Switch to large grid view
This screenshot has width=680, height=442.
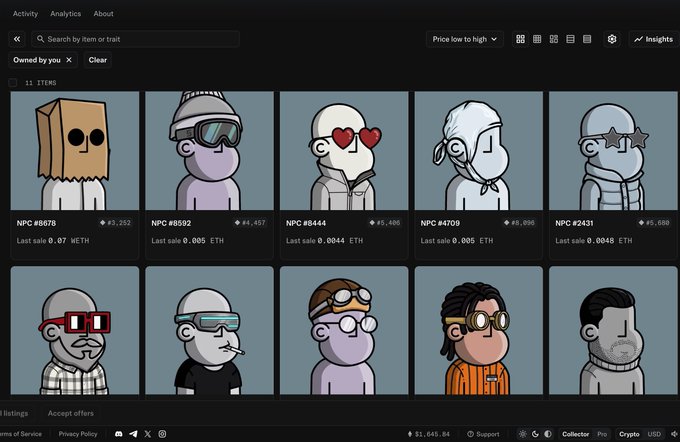click(520, 39)
